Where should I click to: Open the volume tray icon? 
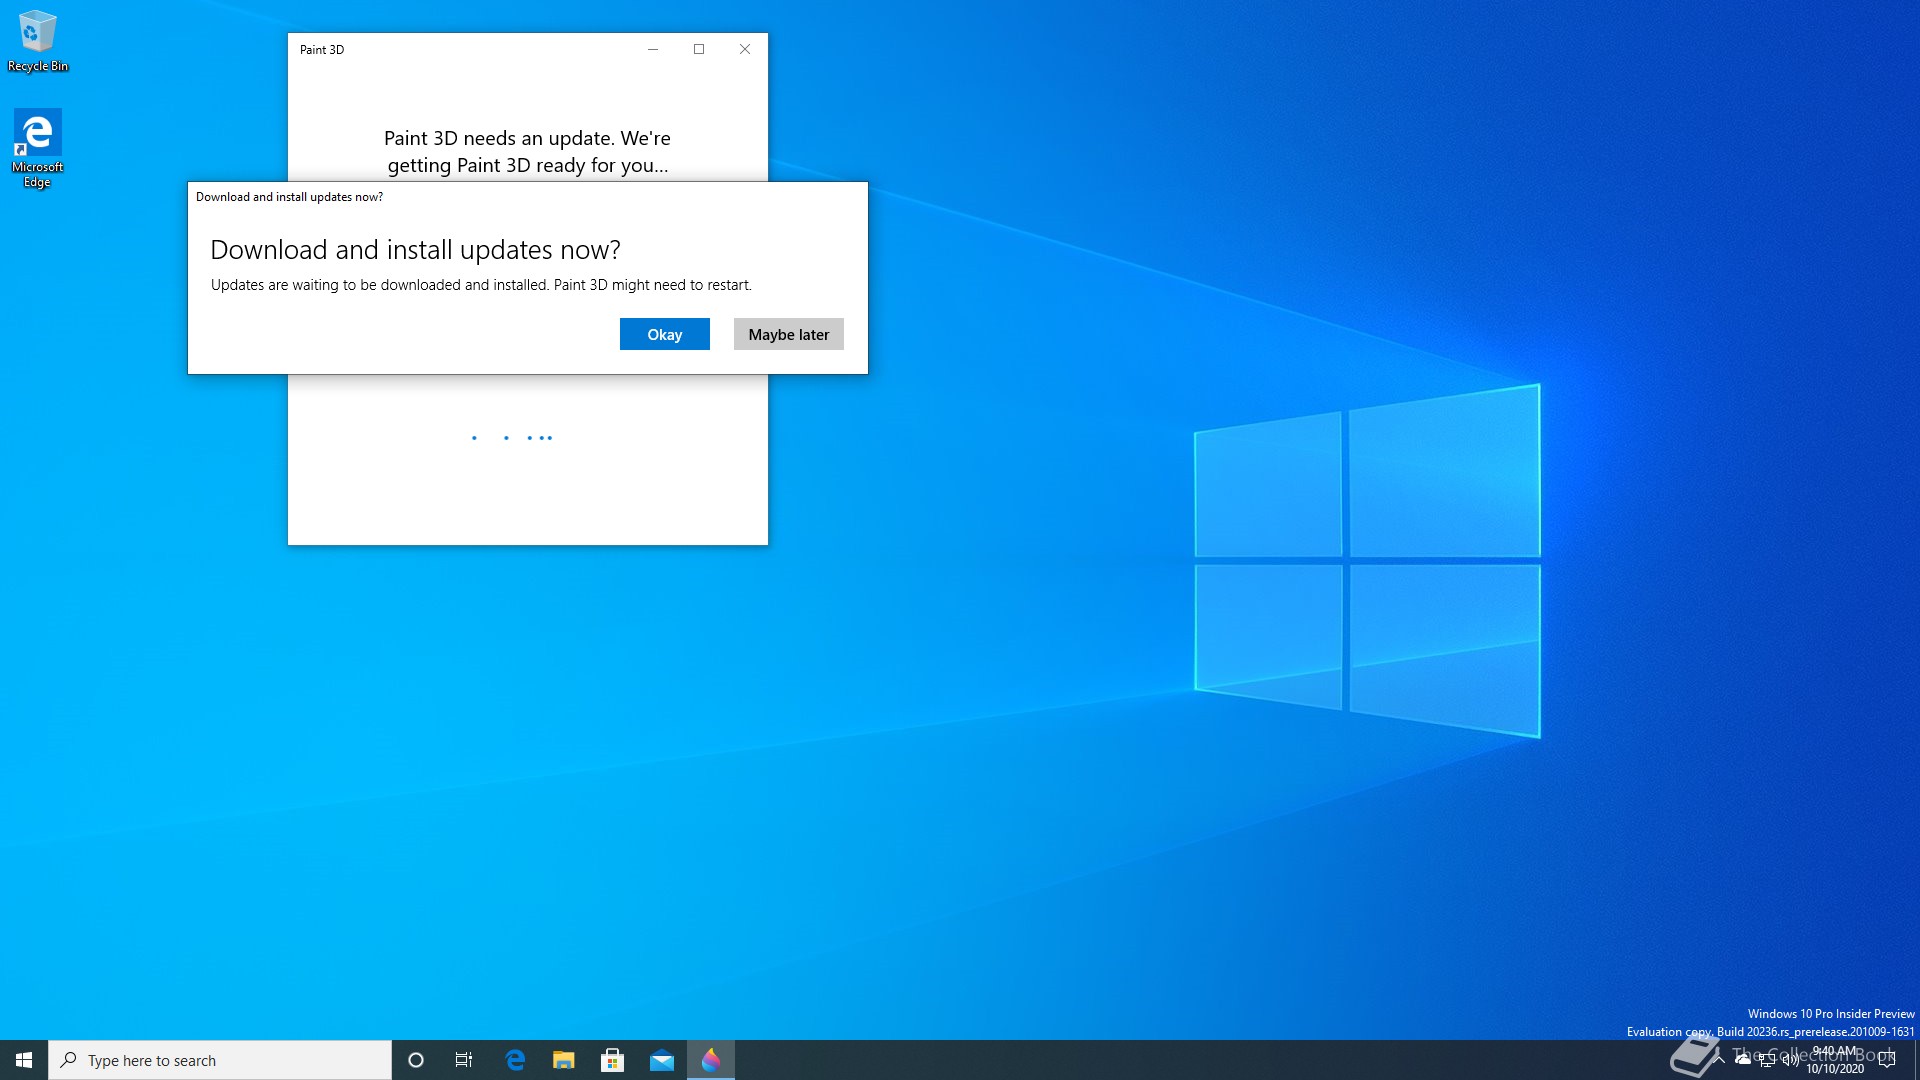(x=1791, y=1060)
